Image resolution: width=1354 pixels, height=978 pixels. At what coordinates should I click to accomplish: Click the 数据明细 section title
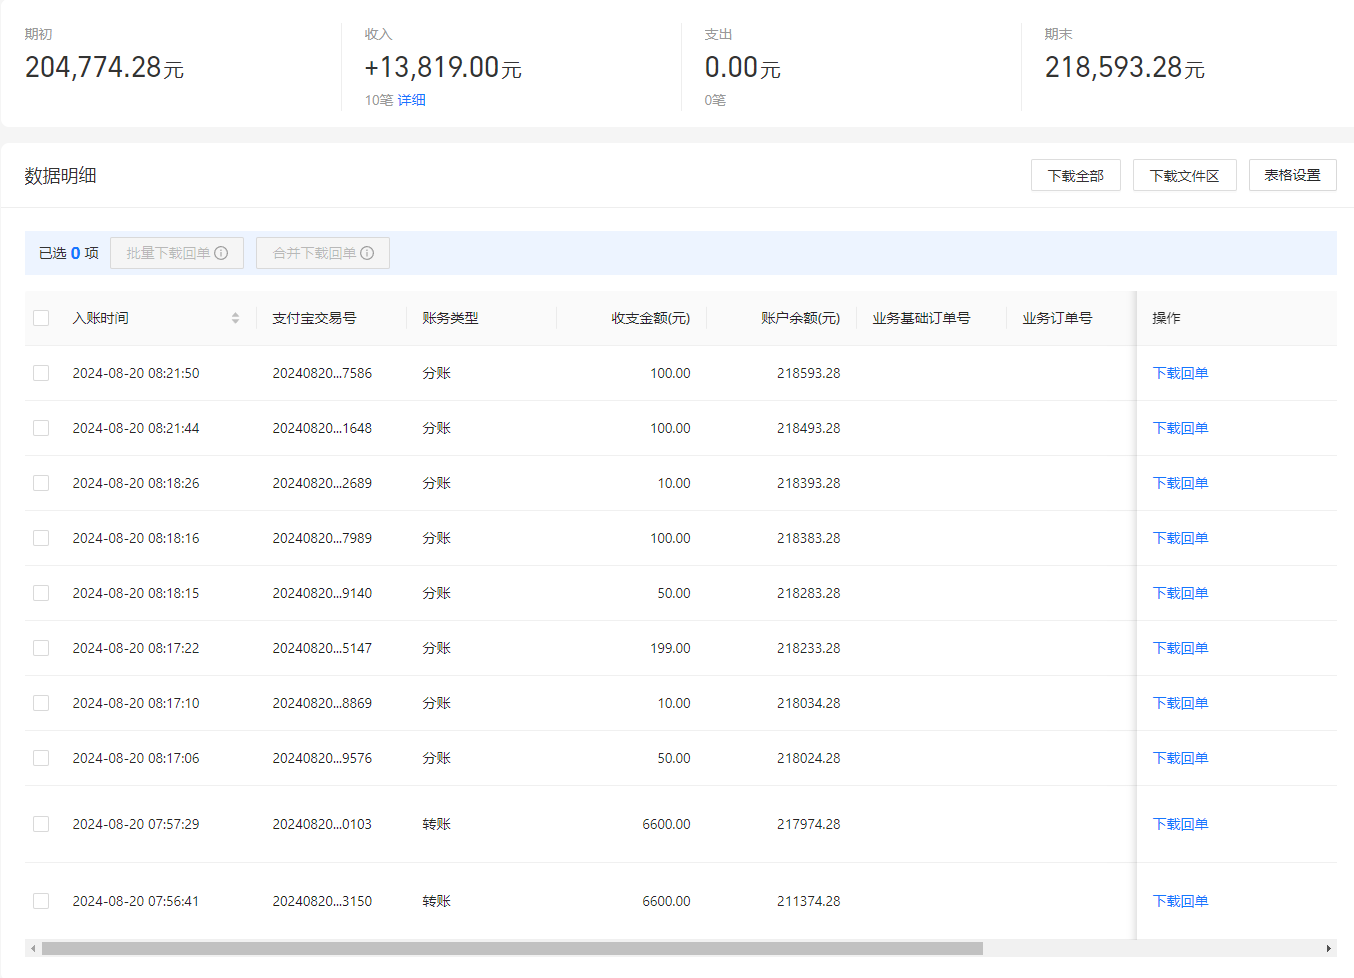click(60, 175)
